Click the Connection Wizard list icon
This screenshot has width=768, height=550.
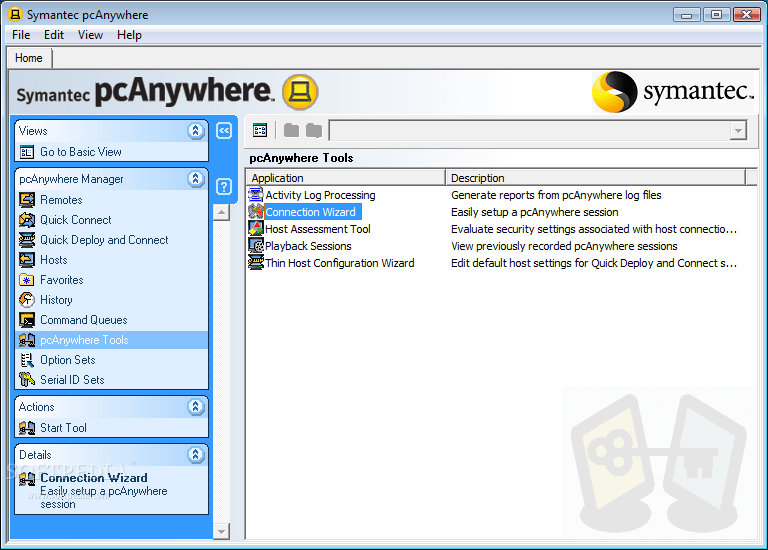click(256, 212)
